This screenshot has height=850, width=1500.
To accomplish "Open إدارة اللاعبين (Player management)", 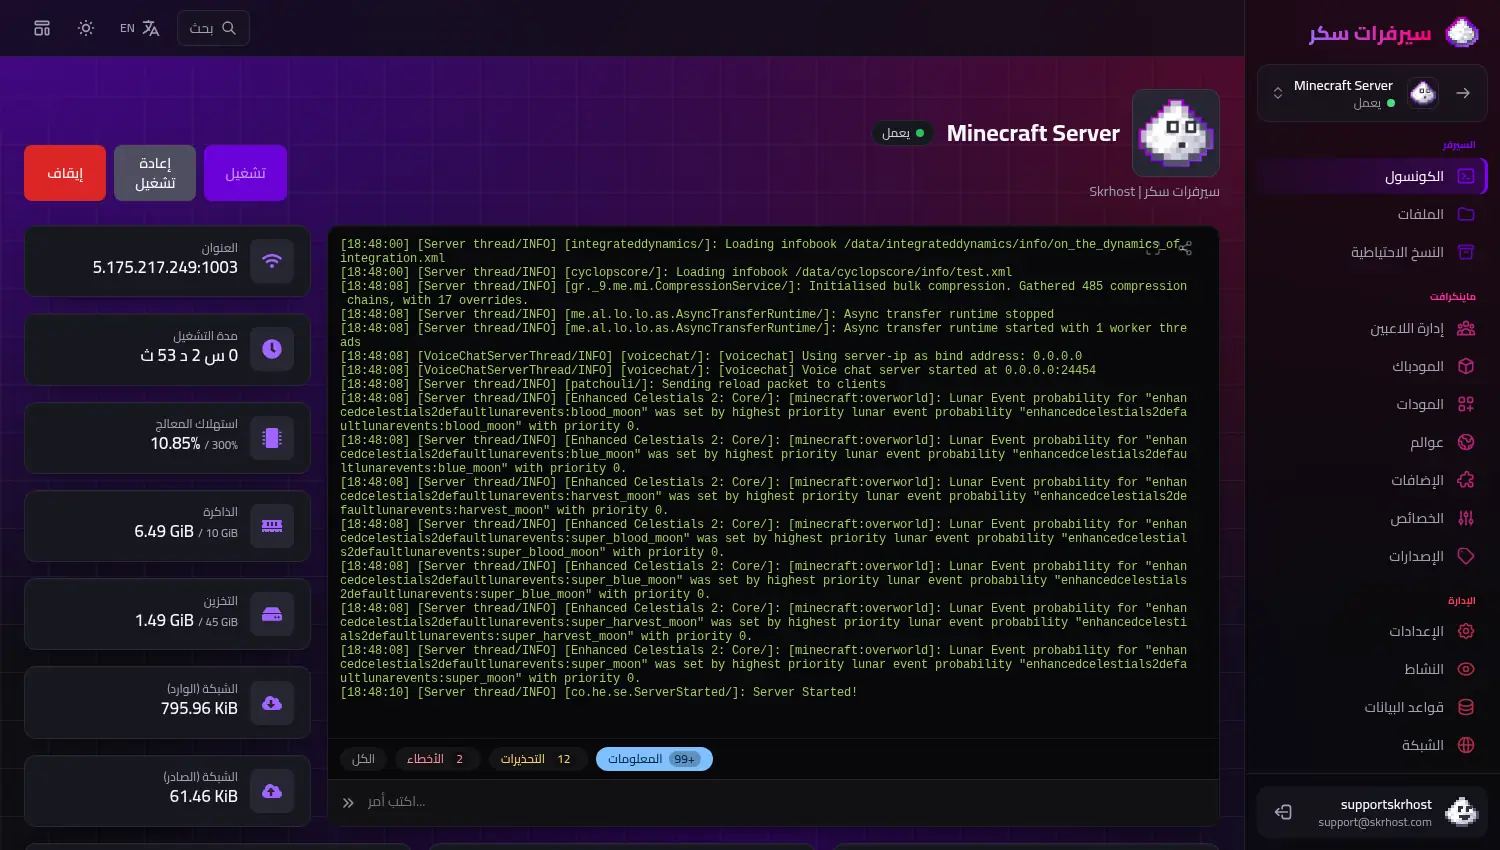I will (x=1371, y=328).
